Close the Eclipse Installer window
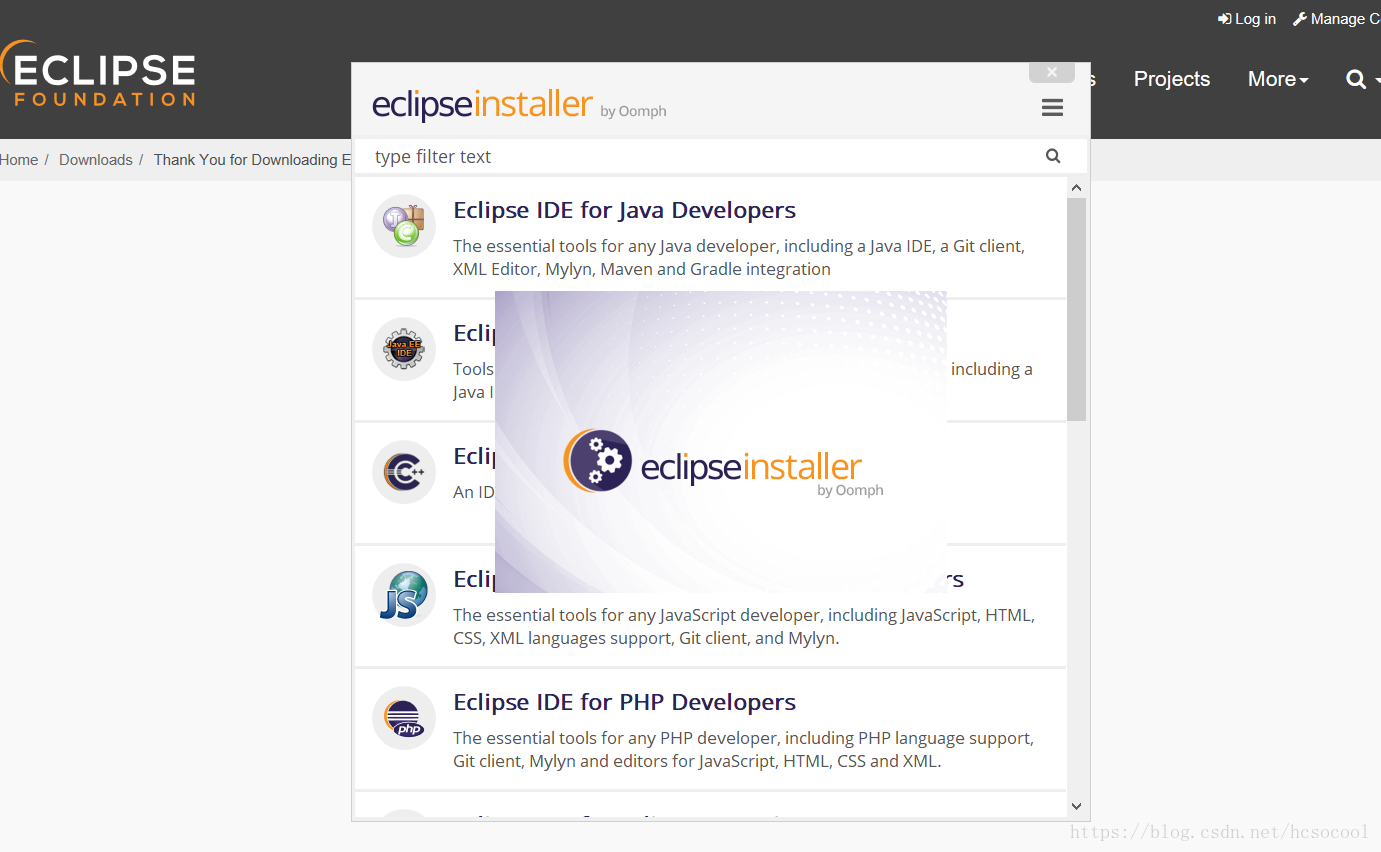Viewport: 1381px width, 852px height. 1052,72
